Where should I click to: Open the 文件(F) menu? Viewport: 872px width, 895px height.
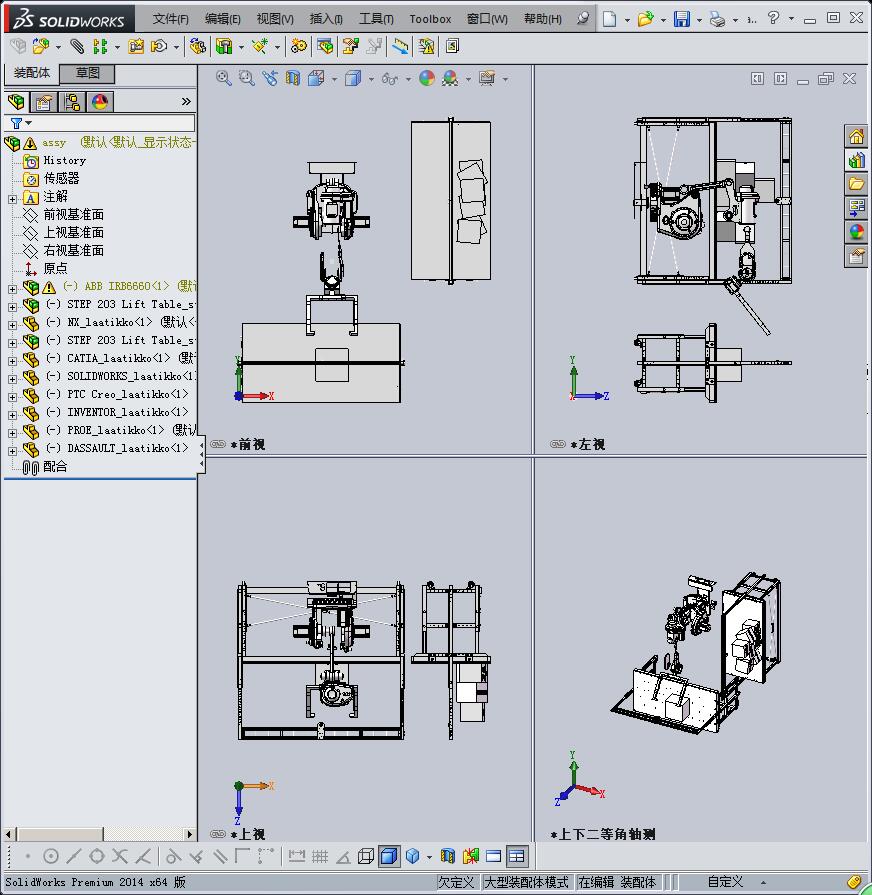pos(170,19)
